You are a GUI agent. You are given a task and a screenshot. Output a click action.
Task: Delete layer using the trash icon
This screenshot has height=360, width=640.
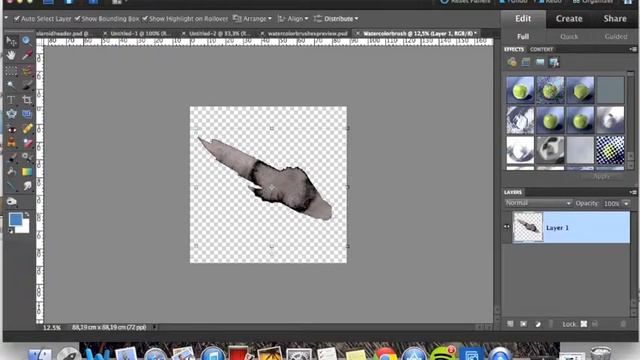pos(623,324)
